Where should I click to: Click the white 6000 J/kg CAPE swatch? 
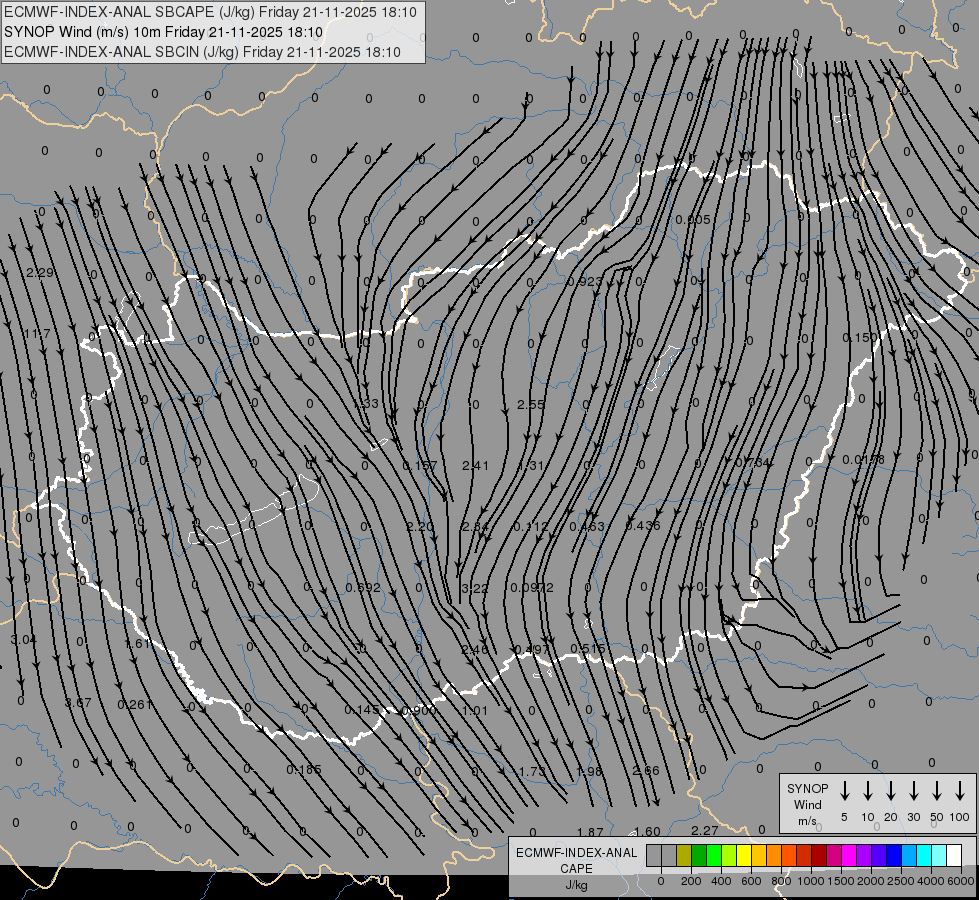pyautogui.click(x=954, y=855)
